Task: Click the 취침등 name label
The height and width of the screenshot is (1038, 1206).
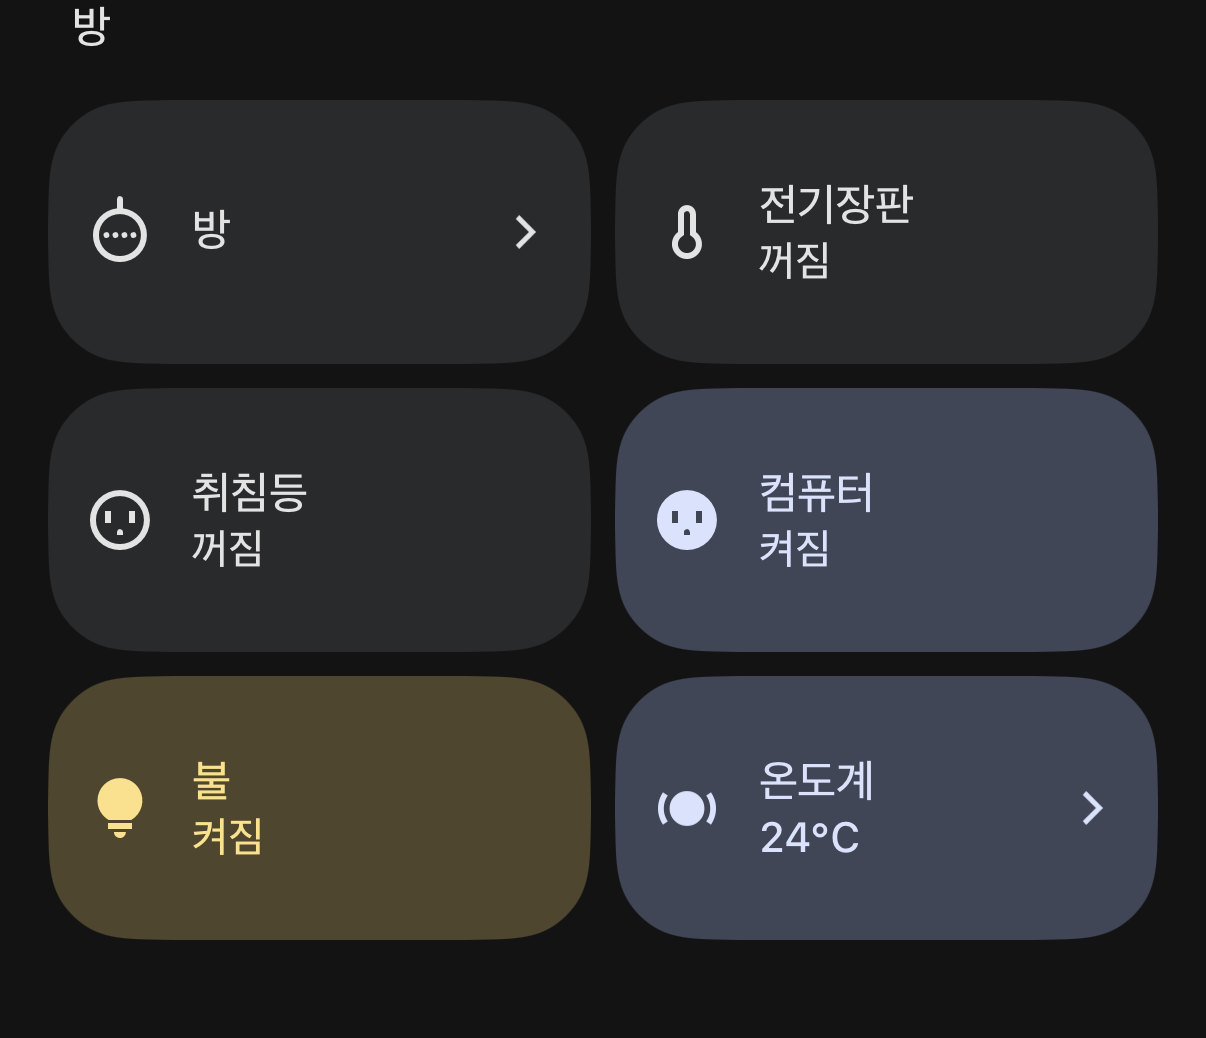Action: click(249, 491)
